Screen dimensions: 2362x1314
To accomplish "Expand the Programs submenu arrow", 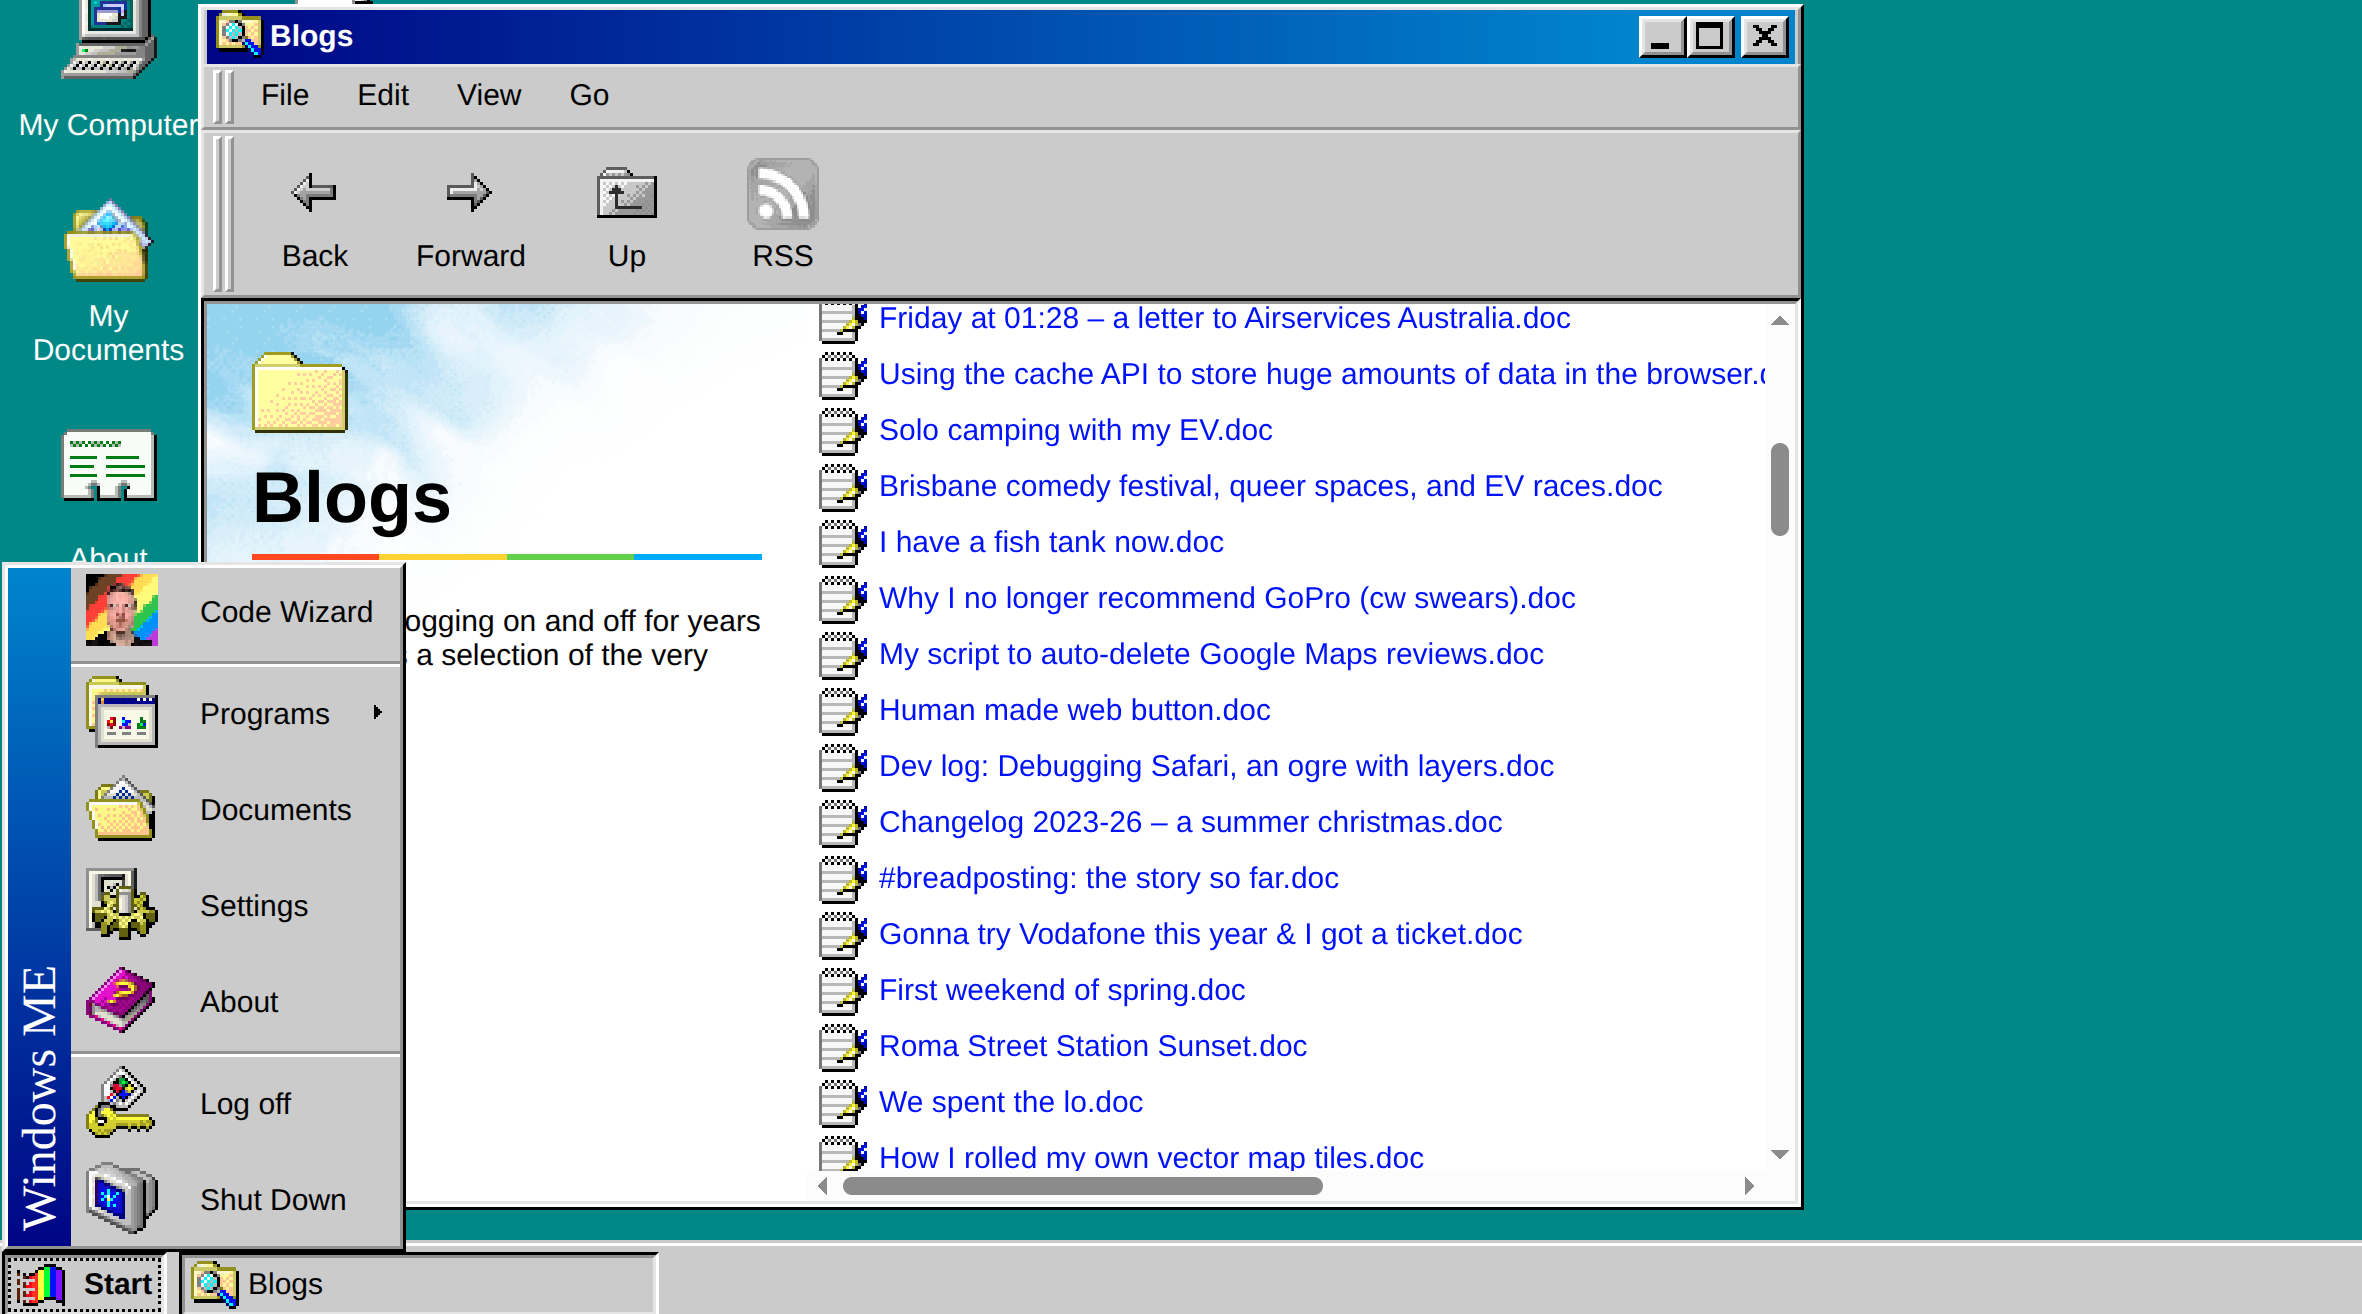I will tap(377, 712).
